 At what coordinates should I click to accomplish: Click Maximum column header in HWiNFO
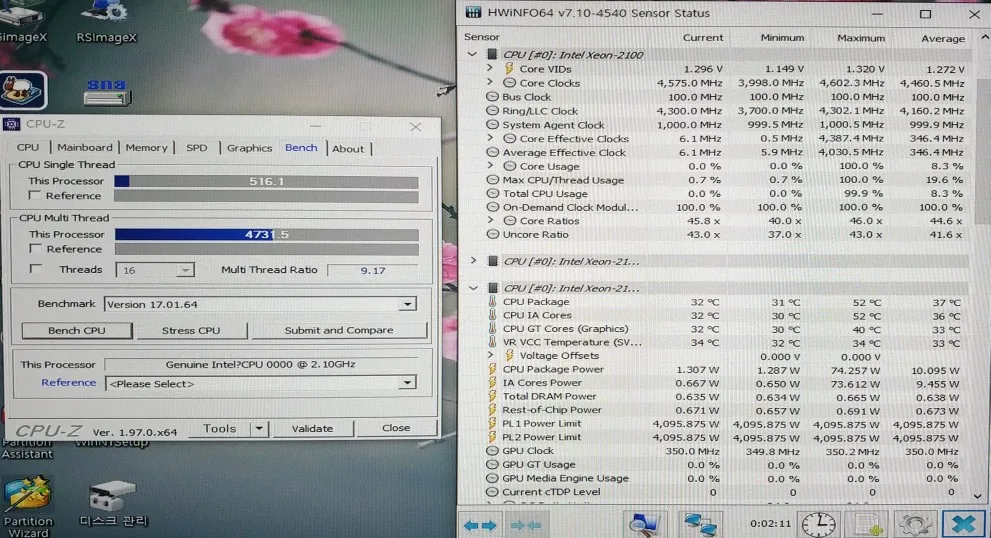(x=860, y=38)
